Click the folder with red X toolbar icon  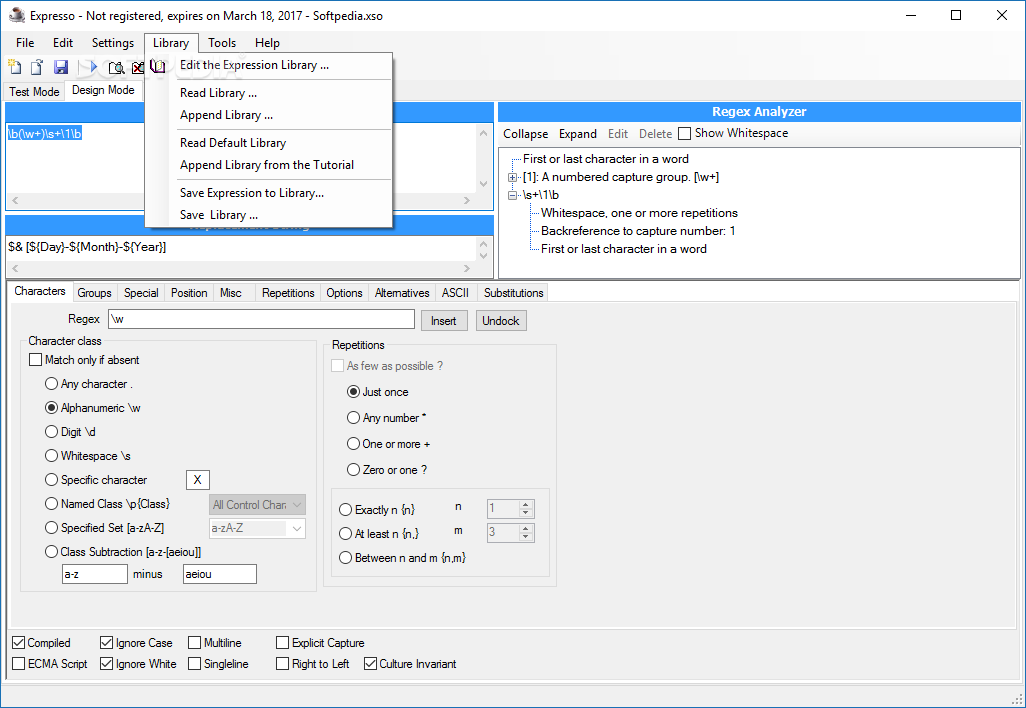[x=137, y=67]
